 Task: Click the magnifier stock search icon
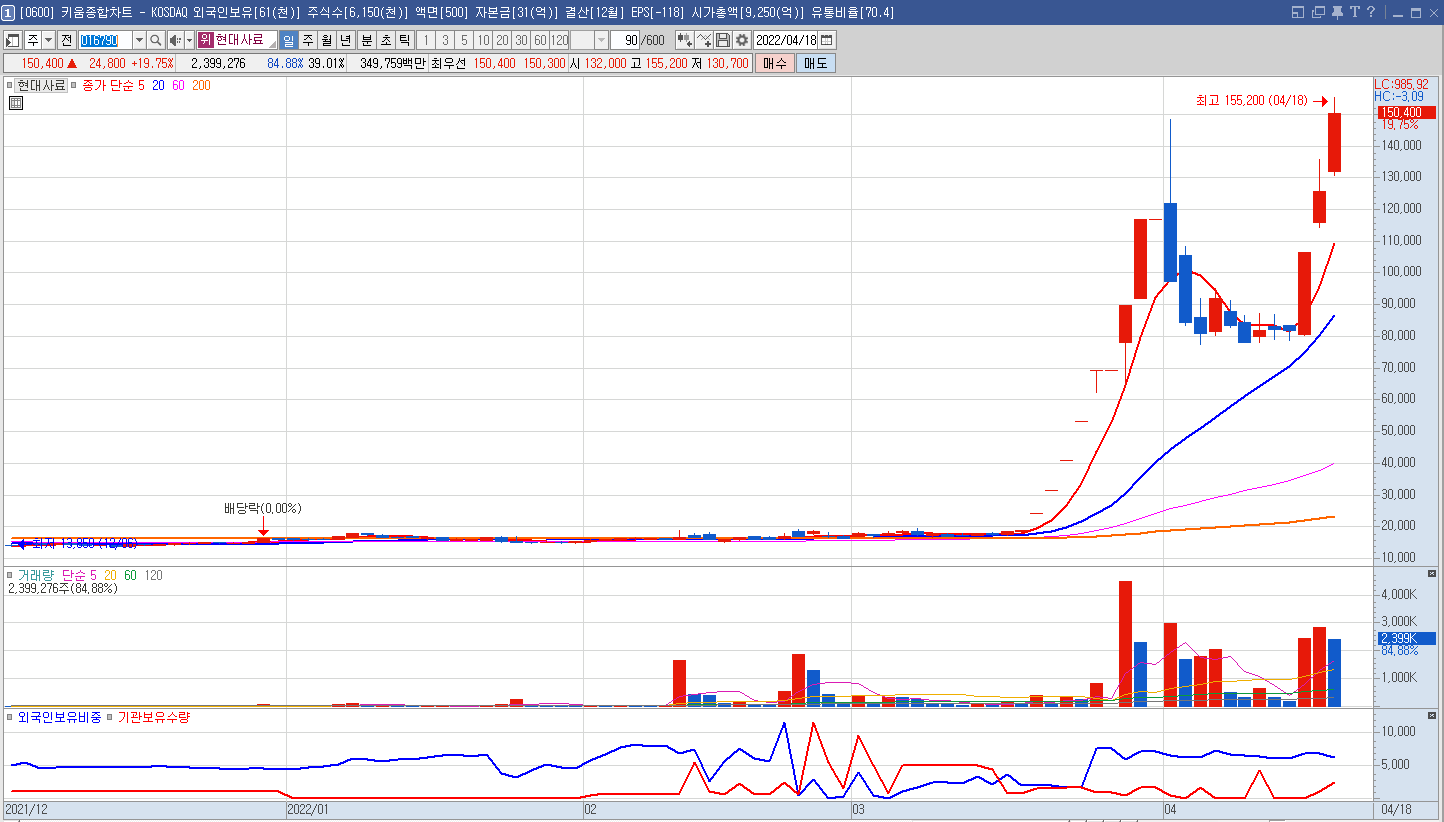click(156, 40)
